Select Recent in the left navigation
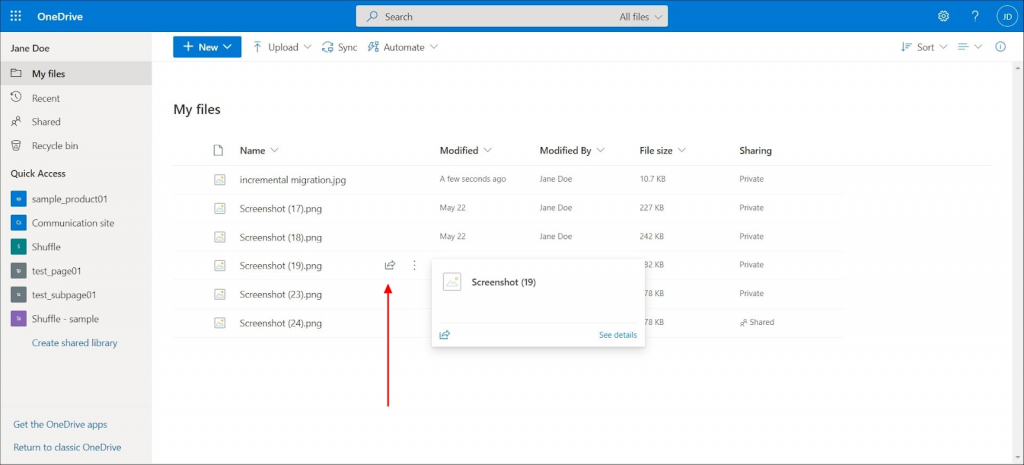This screenshot has width=1024, height=465. (x=45, y=99)
